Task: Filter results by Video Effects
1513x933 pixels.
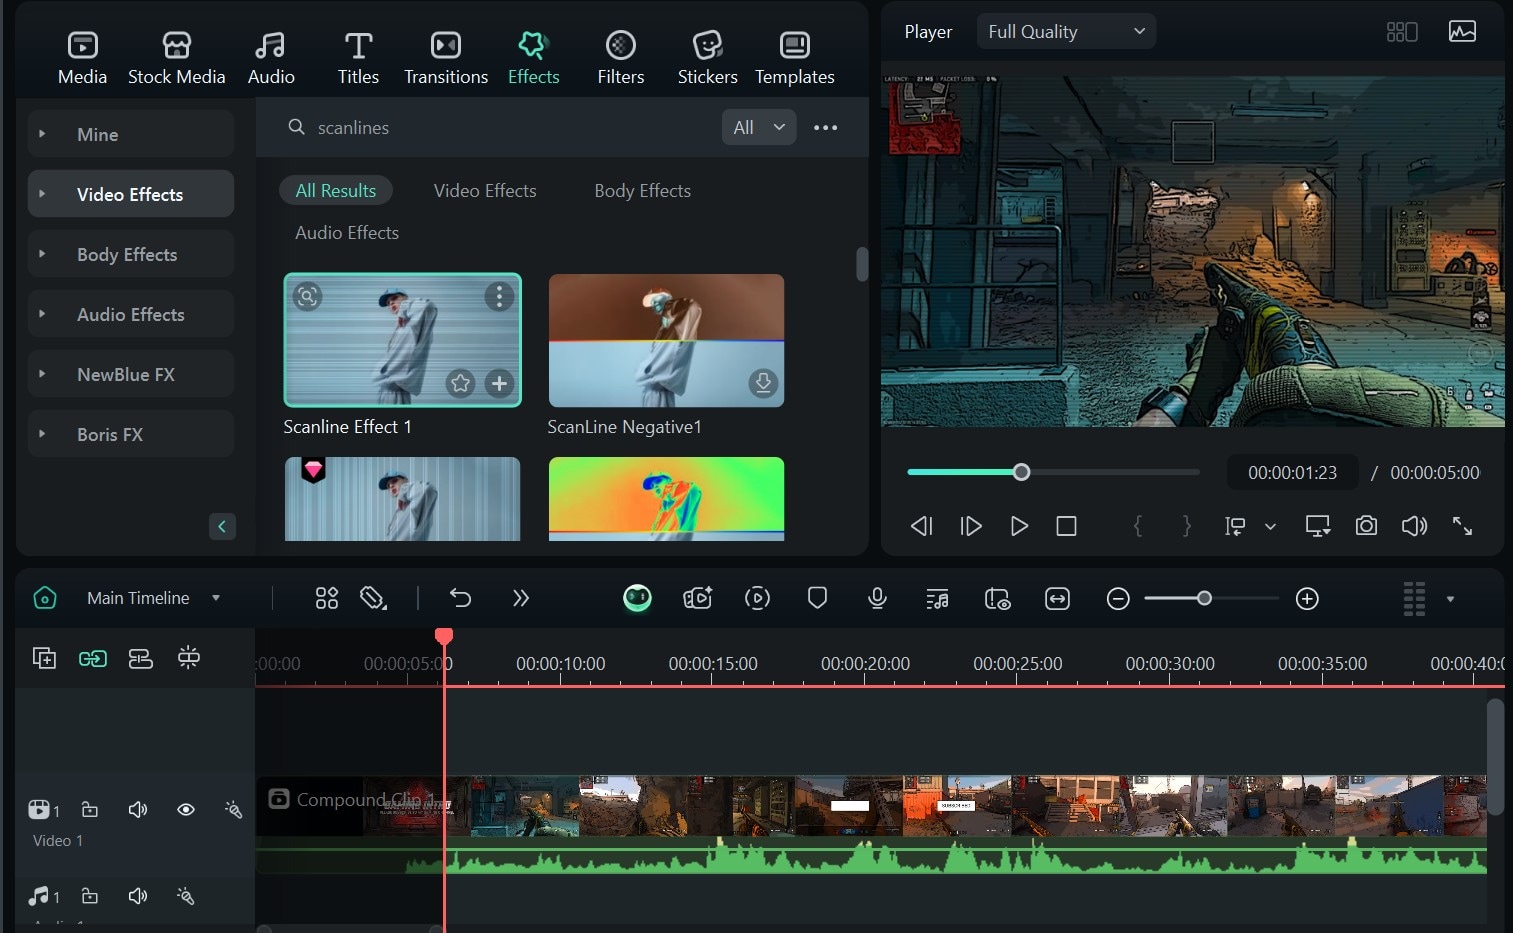Action: pos(485,190)
